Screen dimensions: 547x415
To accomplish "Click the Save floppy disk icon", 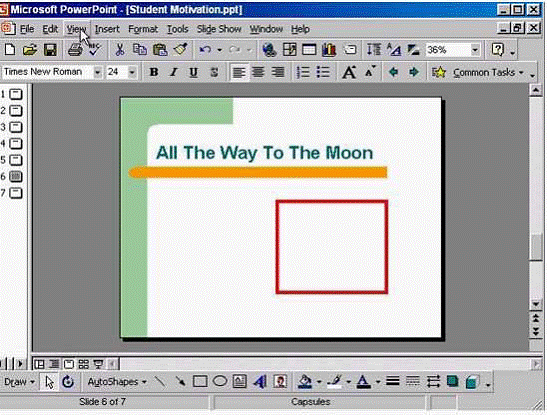I will click(x=50, y=50).
